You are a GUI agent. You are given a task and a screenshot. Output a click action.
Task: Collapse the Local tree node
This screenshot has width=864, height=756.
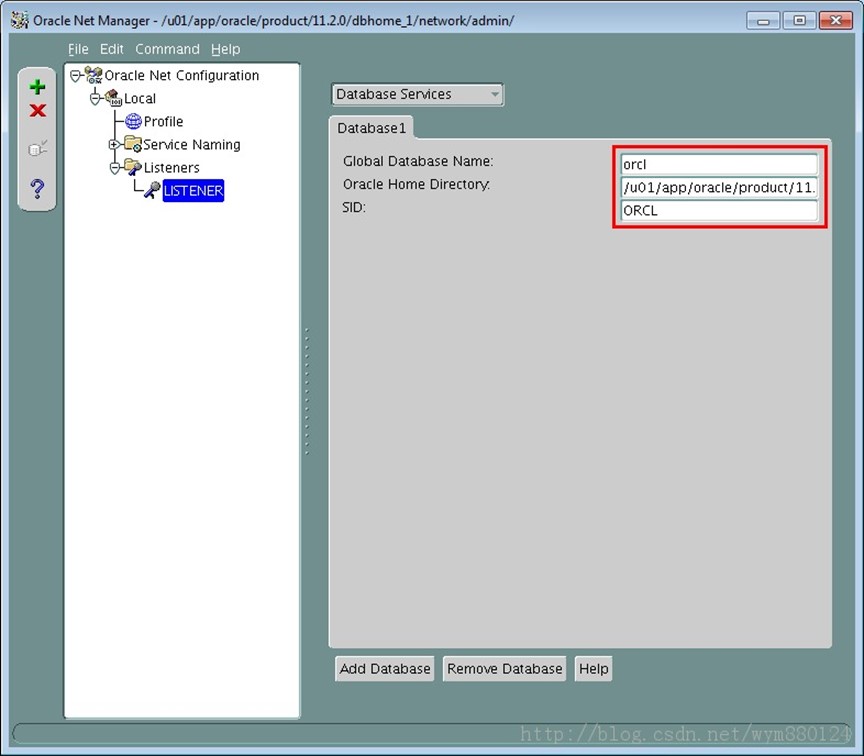(x=95, y=99)
